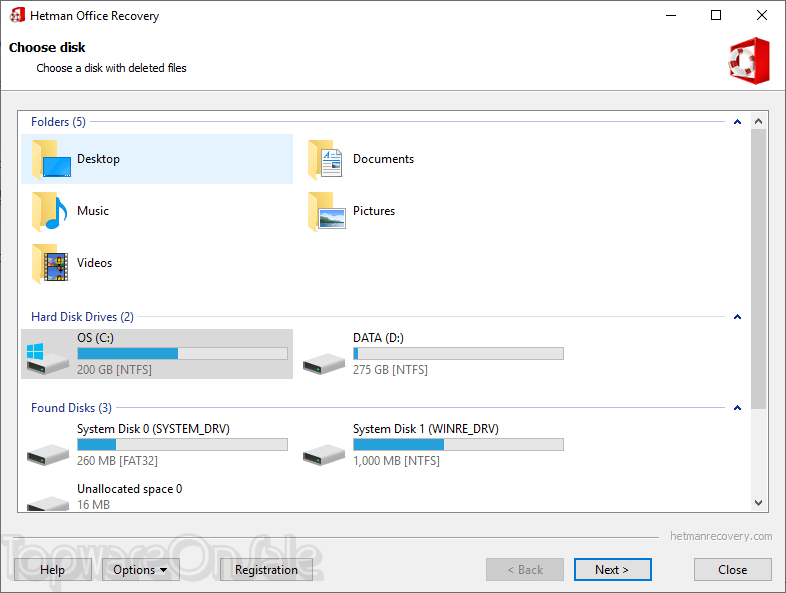786x593 pixels.
Task: Proceed with the Next button
Action: point(613,570)
